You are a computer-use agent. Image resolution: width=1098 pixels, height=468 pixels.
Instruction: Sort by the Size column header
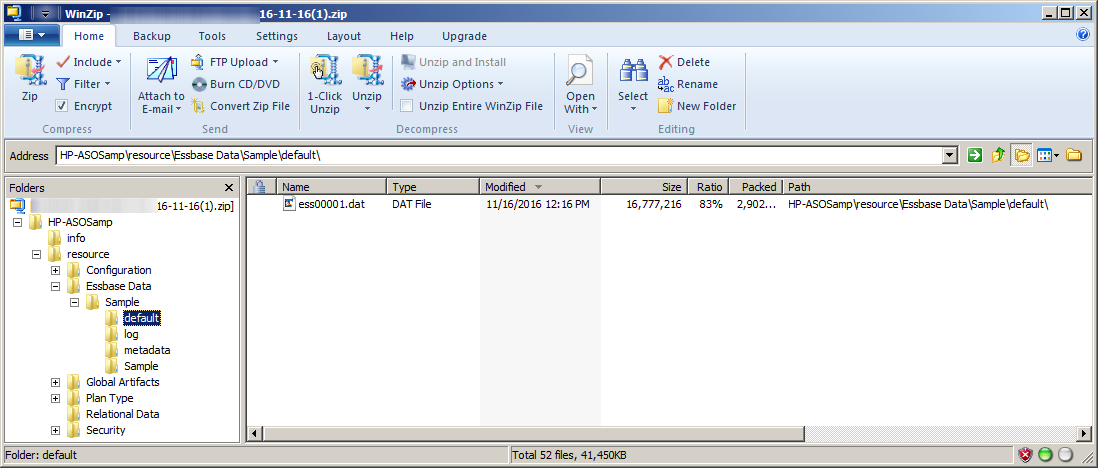[644, 187]
